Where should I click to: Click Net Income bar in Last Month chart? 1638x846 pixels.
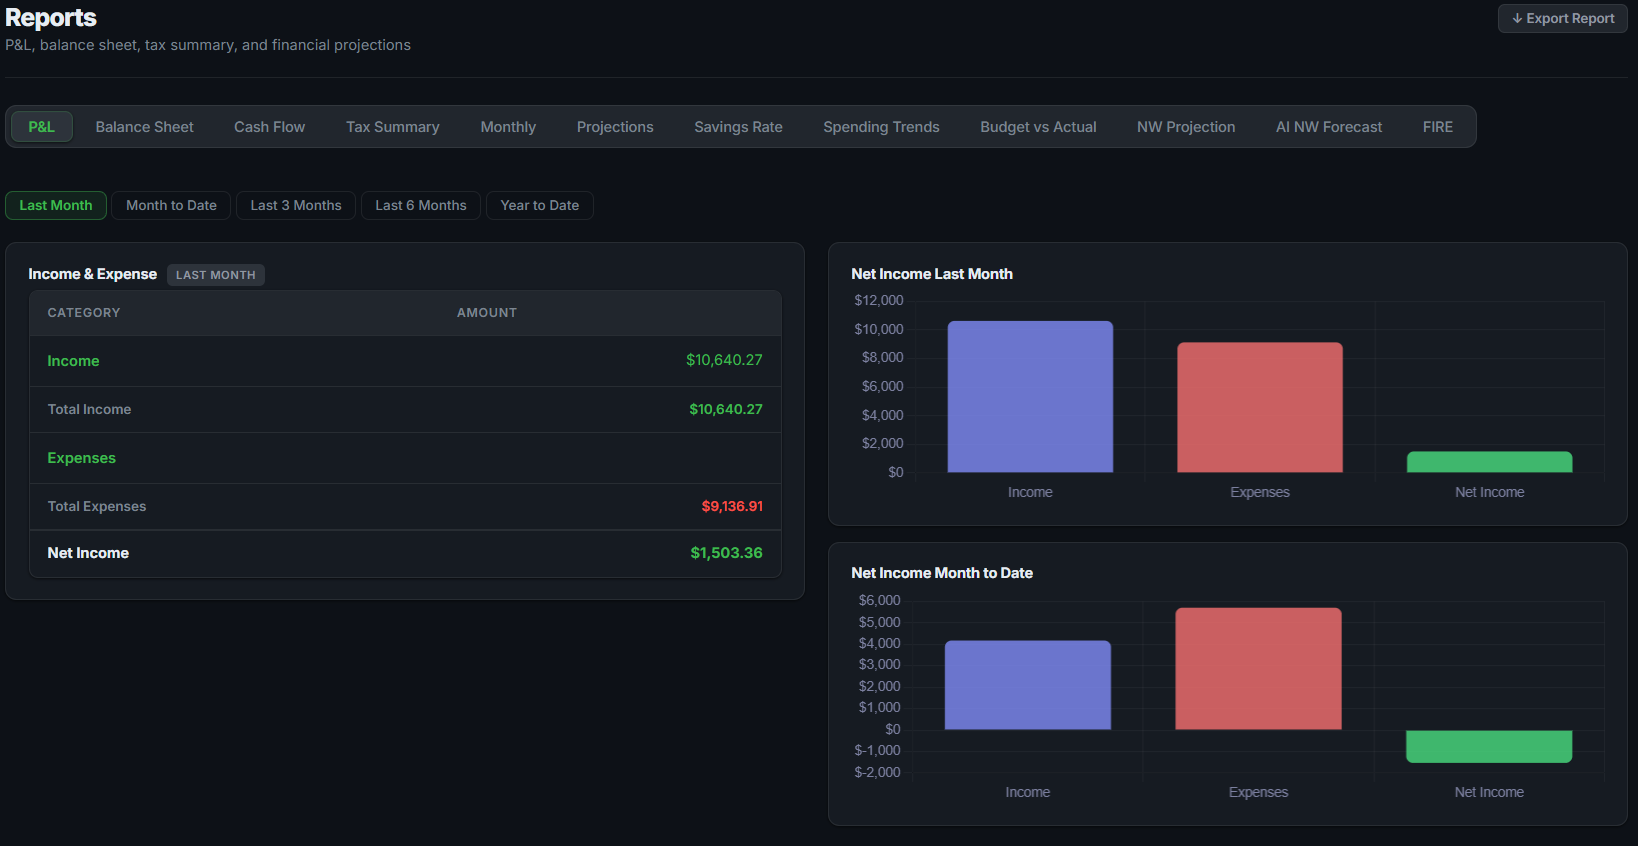click(x=1489, y=462)
